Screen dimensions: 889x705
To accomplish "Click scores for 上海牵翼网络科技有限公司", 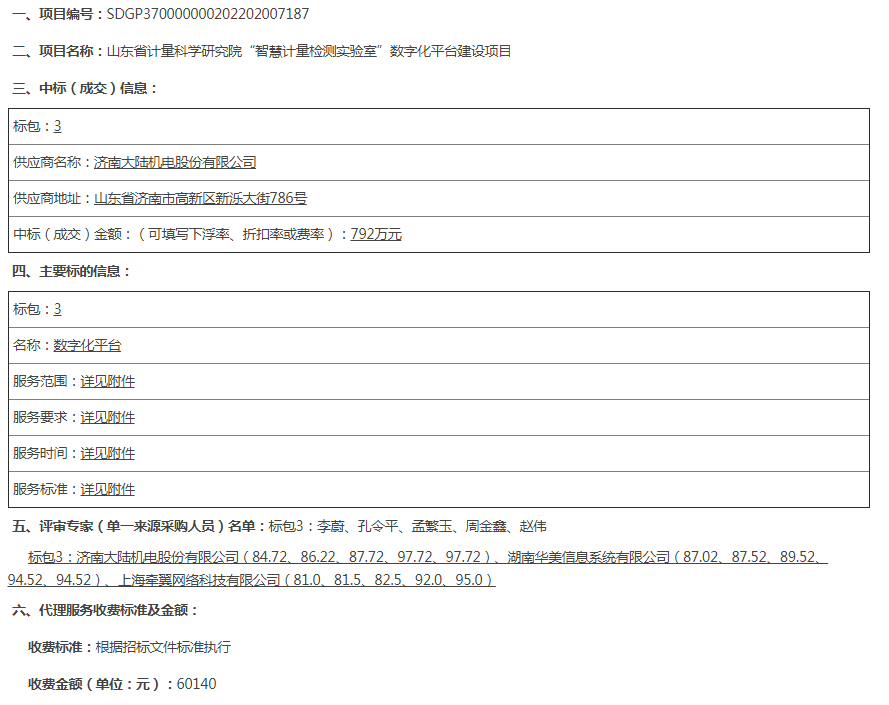I will click(x=307, y=580).
